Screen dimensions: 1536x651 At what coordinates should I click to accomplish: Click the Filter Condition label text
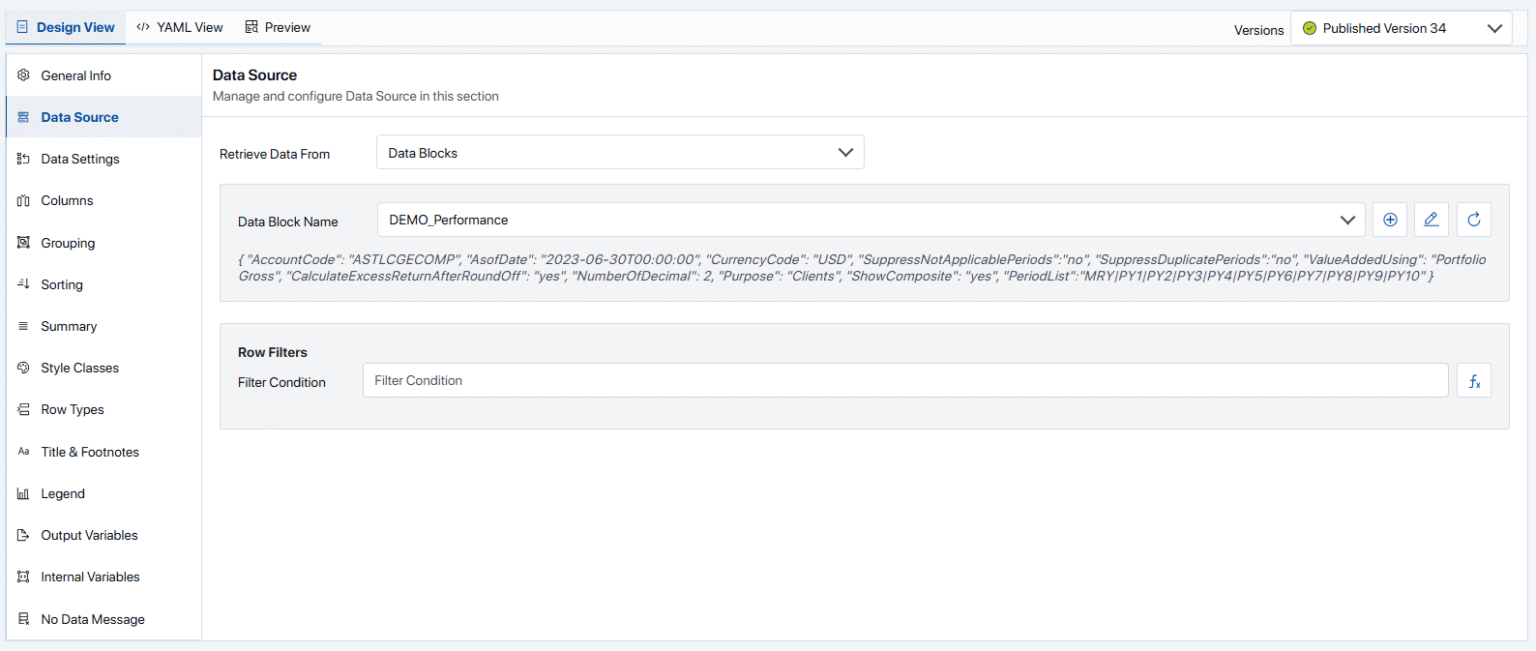coord(282,382)
